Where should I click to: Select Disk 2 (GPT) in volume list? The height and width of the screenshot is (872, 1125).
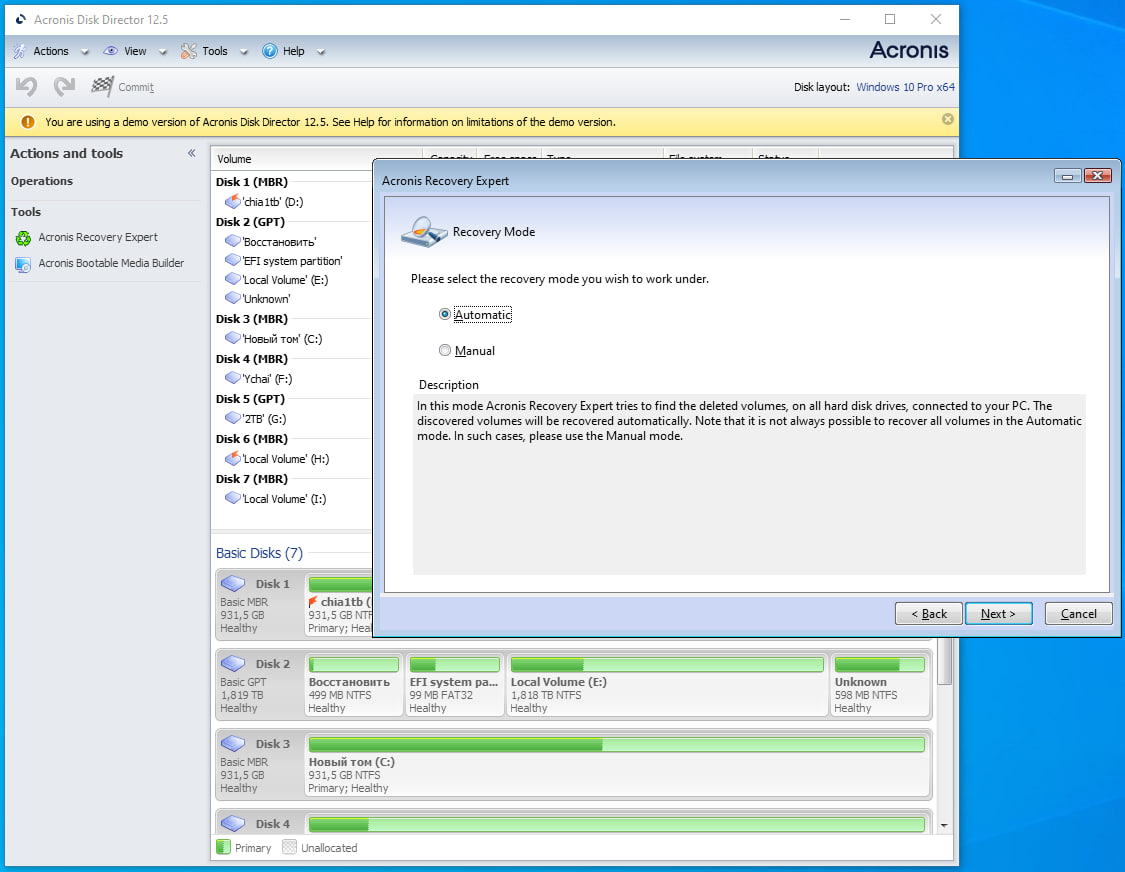[x=250, y=222]
